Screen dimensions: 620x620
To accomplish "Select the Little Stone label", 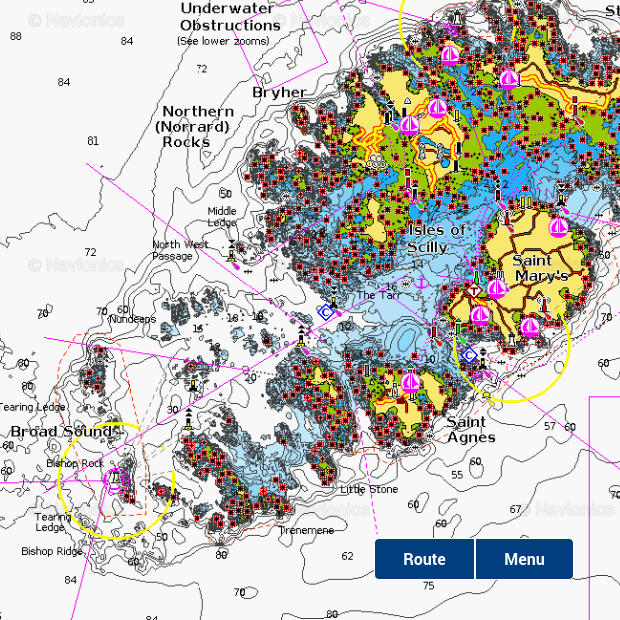I will [369, 489].
